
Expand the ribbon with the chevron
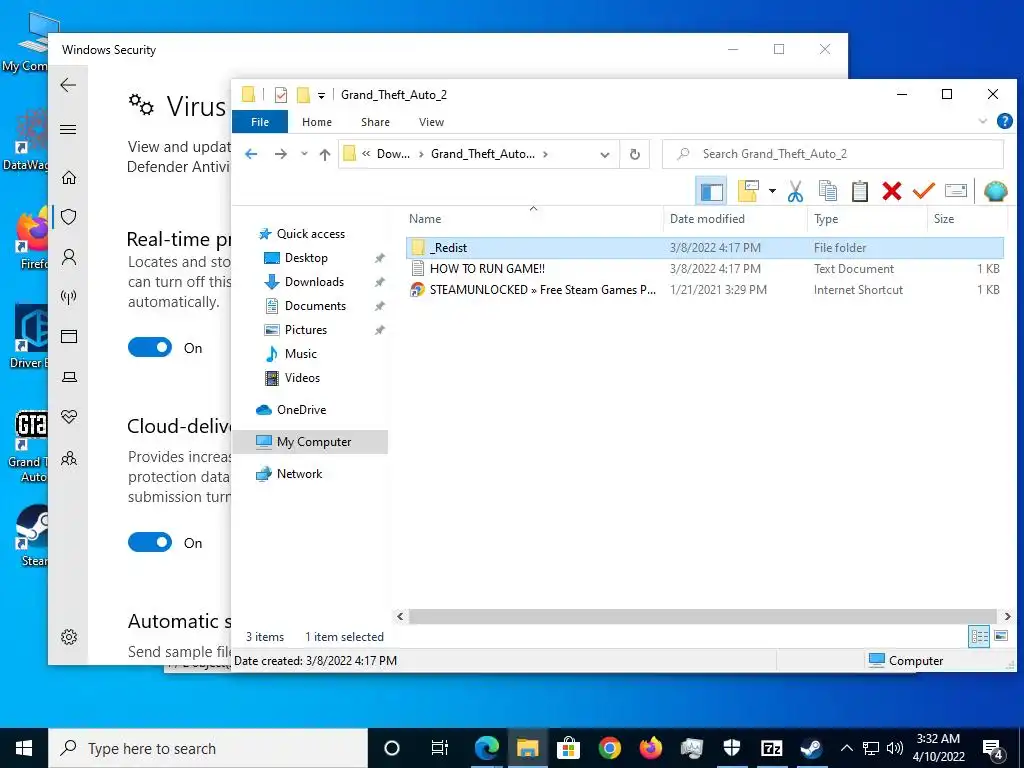coord(982,121)
